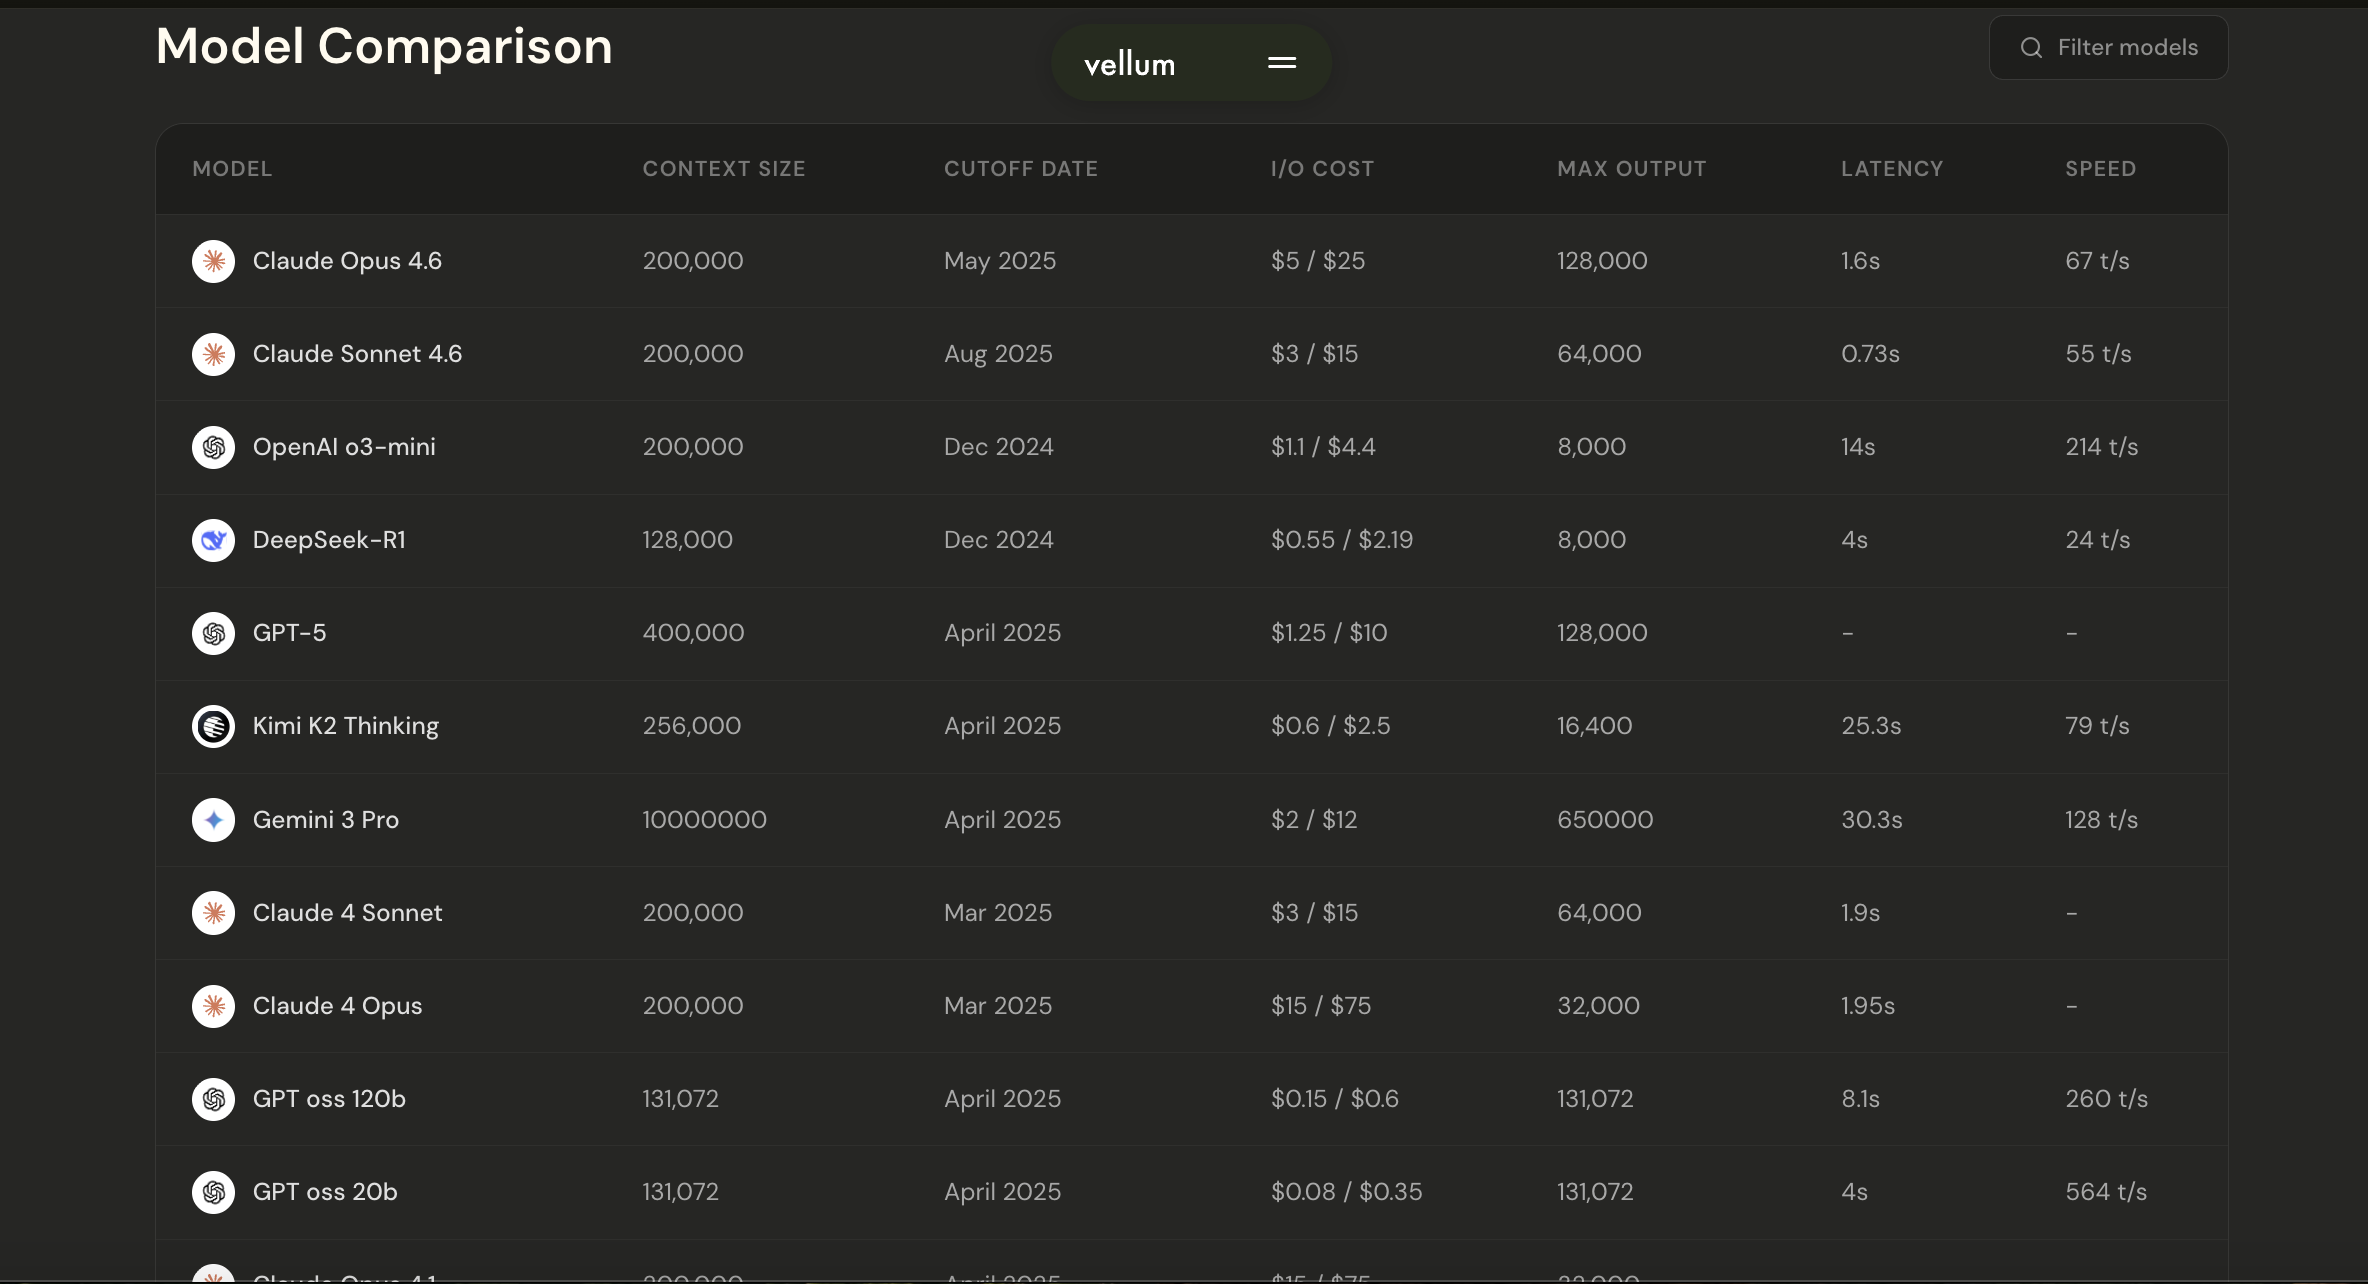The image size is (2368, 1284).
Task: Click the 25.3s latency cell
Action: 1871,726
